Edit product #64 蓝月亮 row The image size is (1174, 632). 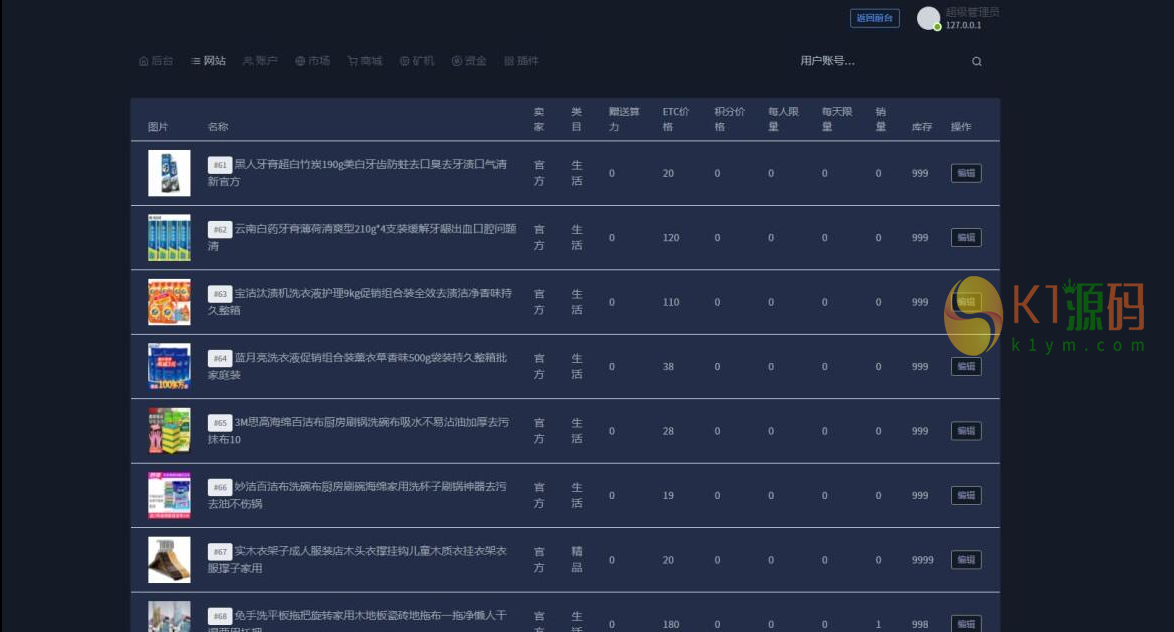tap(966, 366)
